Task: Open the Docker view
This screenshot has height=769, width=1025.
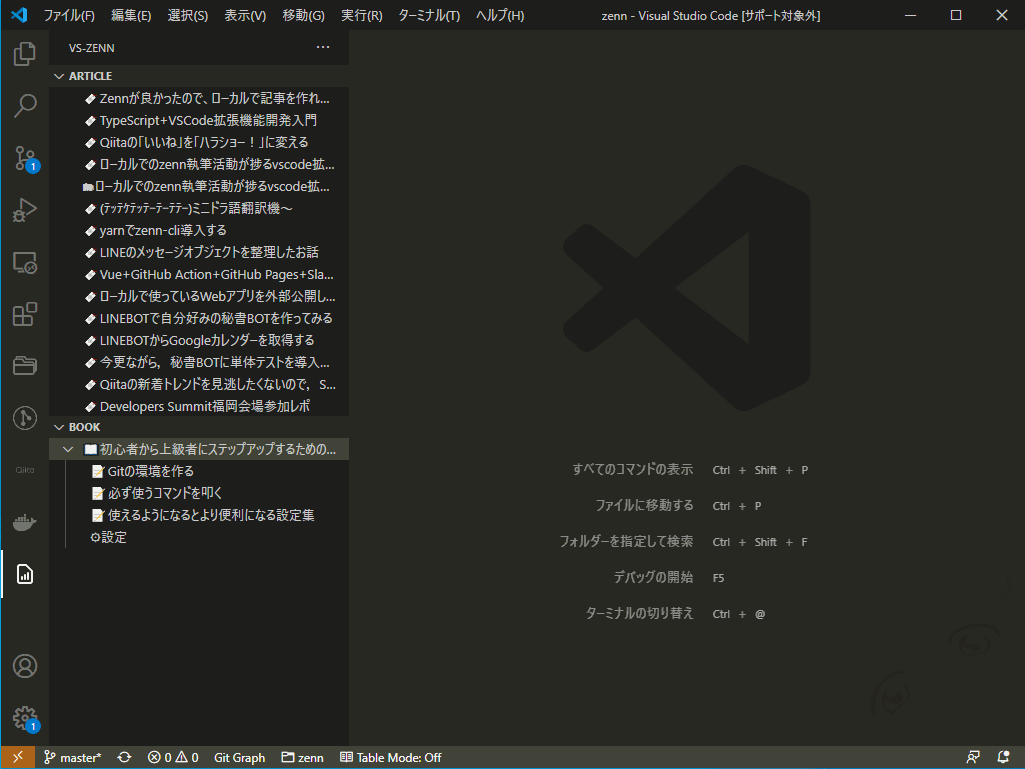Action: 25,522
